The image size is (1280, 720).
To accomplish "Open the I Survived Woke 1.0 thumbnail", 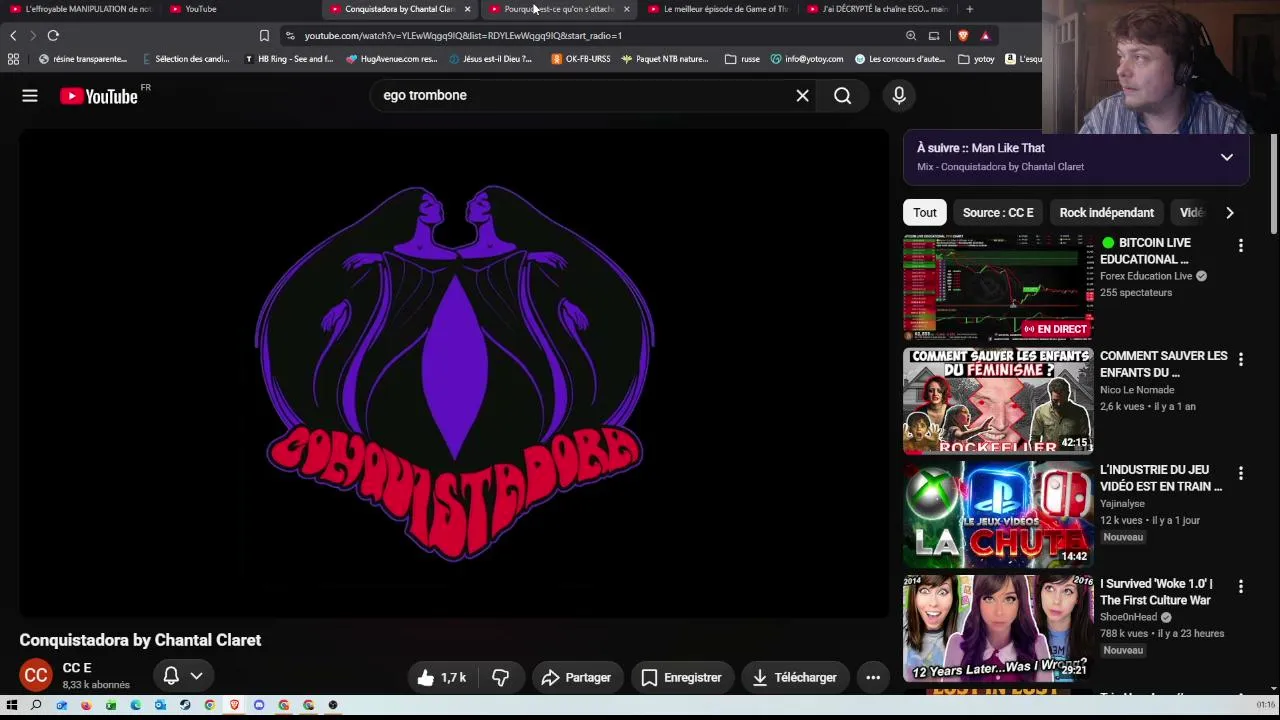I will click(x=998, y=629).
